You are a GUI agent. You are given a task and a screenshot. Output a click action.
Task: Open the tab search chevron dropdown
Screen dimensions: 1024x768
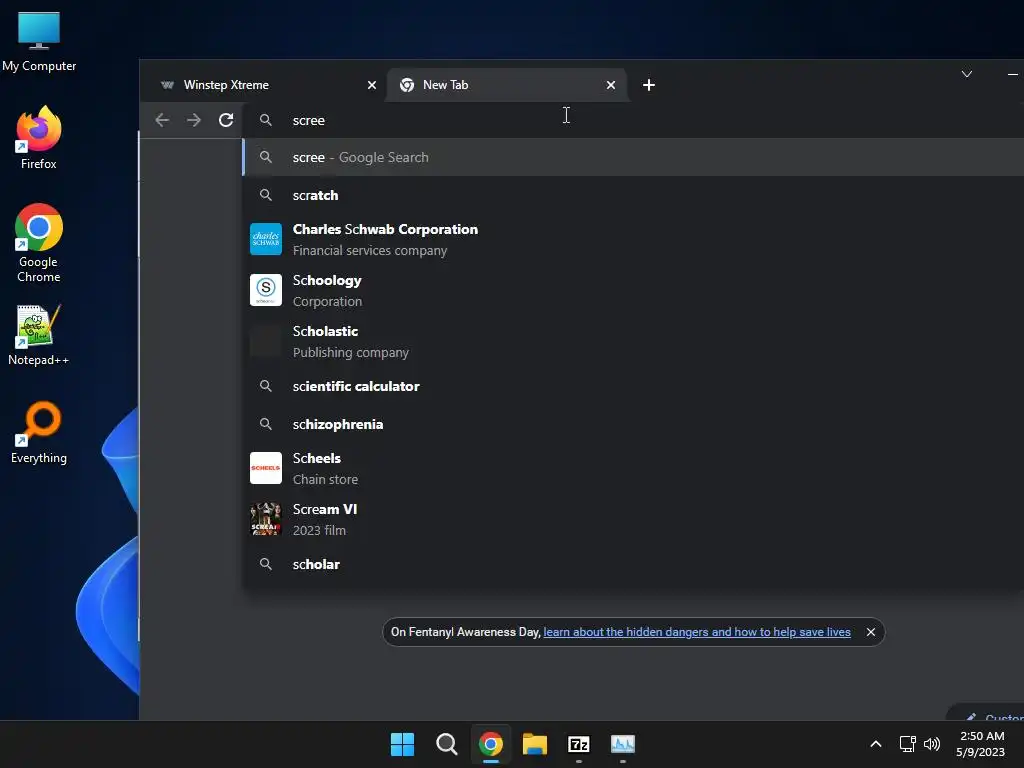click(x=967, y=74)
